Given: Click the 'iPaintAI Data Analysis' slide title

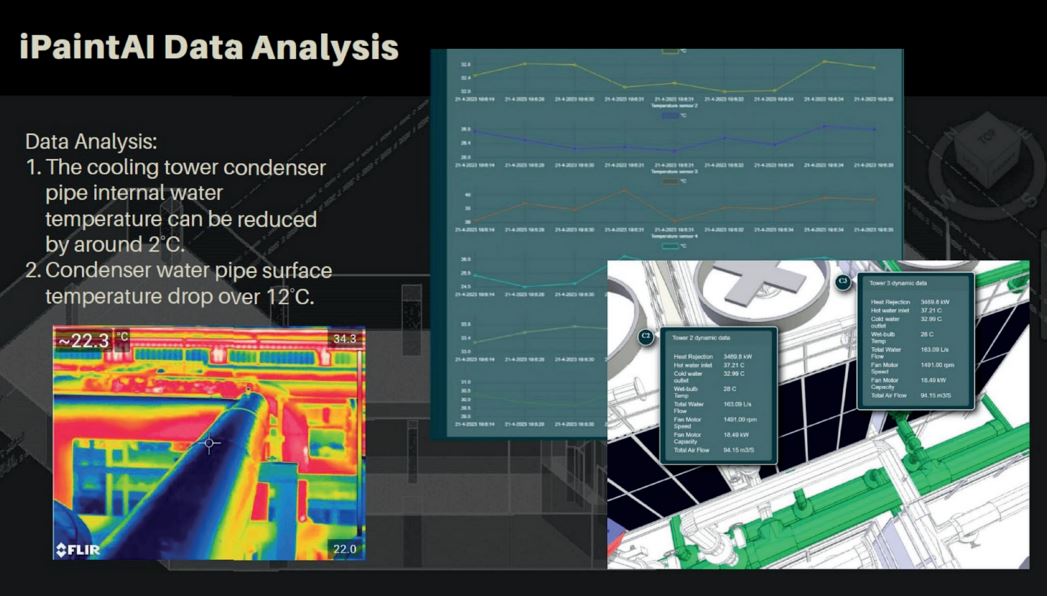Looking at the screenshot, I should click(209, 47).
